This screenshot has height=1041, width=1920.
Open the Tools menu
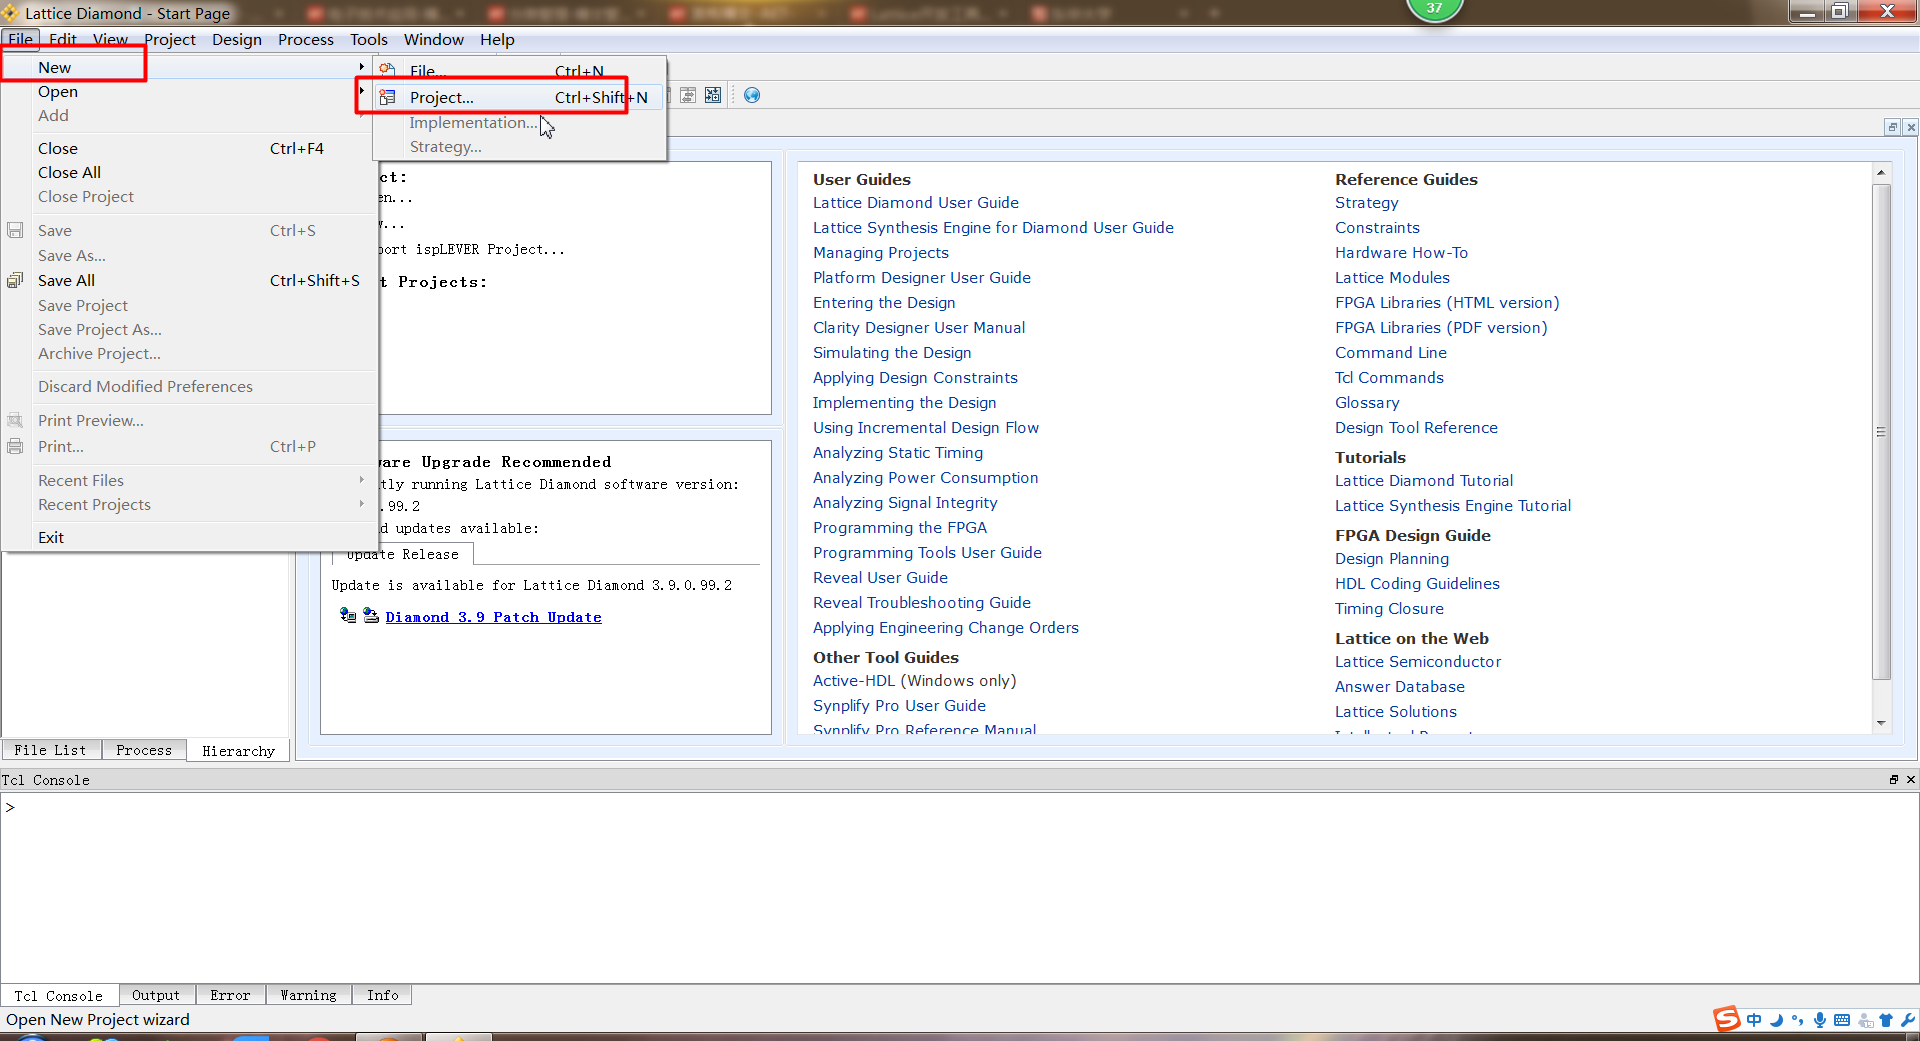[x=369, y=39]
